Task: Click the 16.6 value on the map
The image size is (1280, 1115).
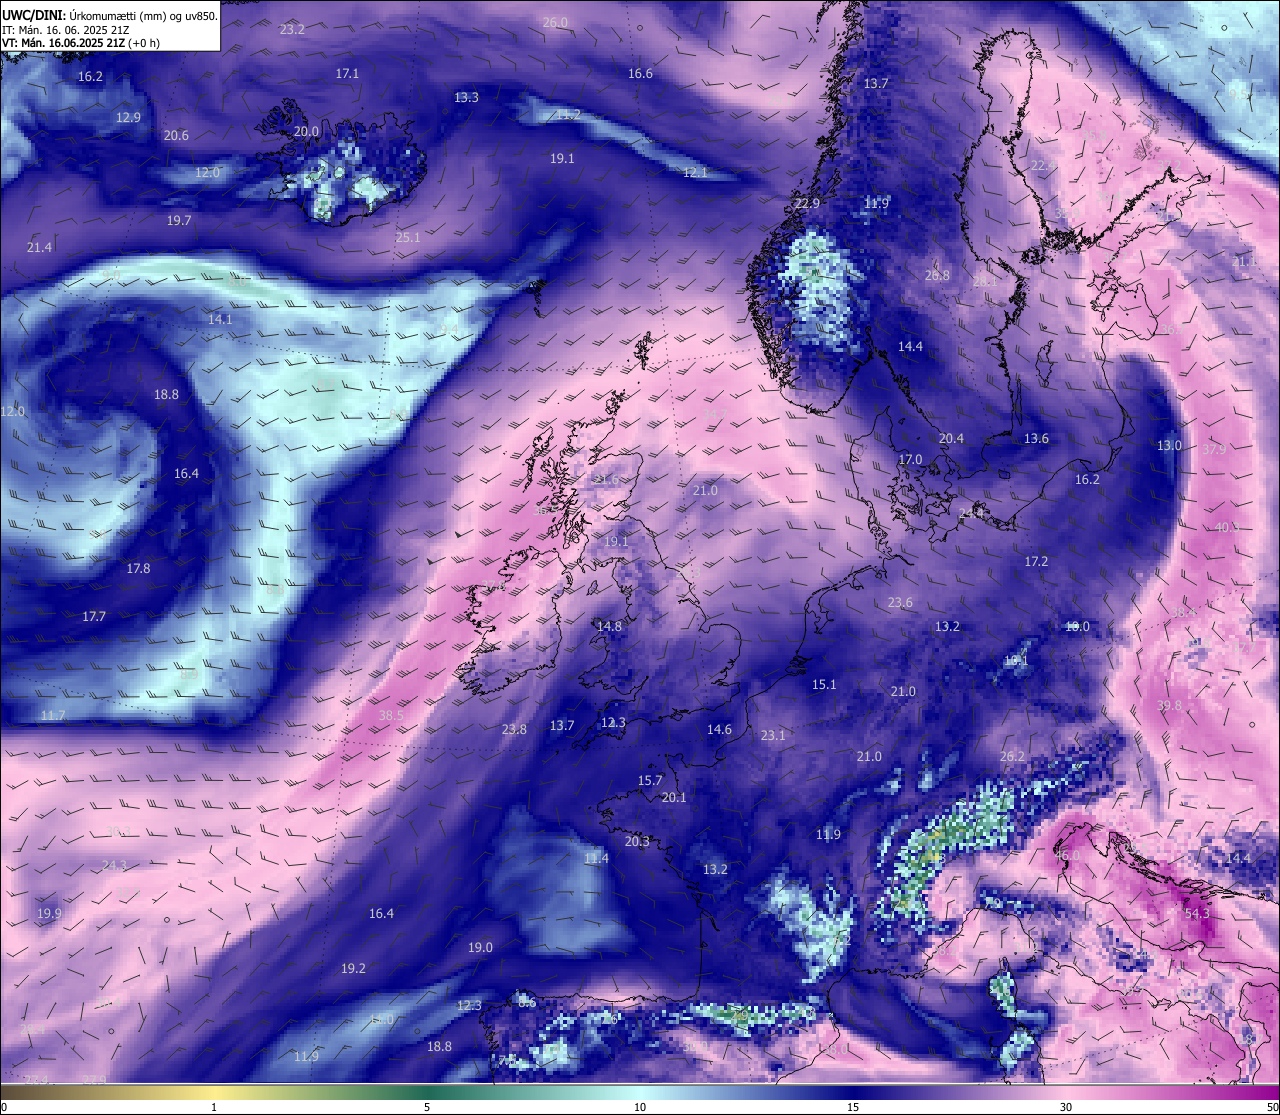Action: click(640, 73)
